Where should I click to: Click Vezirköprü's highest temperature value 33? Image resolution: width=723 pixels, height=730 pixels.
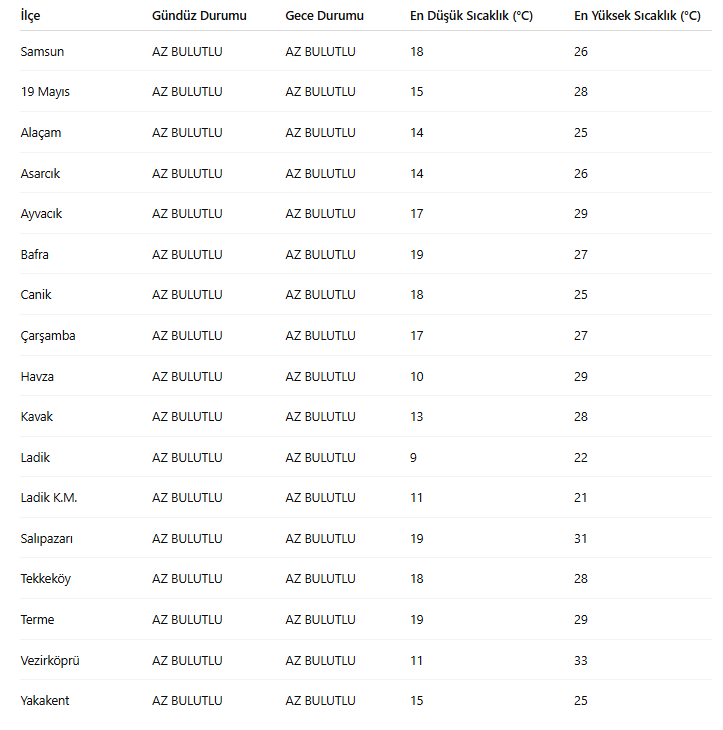coord(581,661)
